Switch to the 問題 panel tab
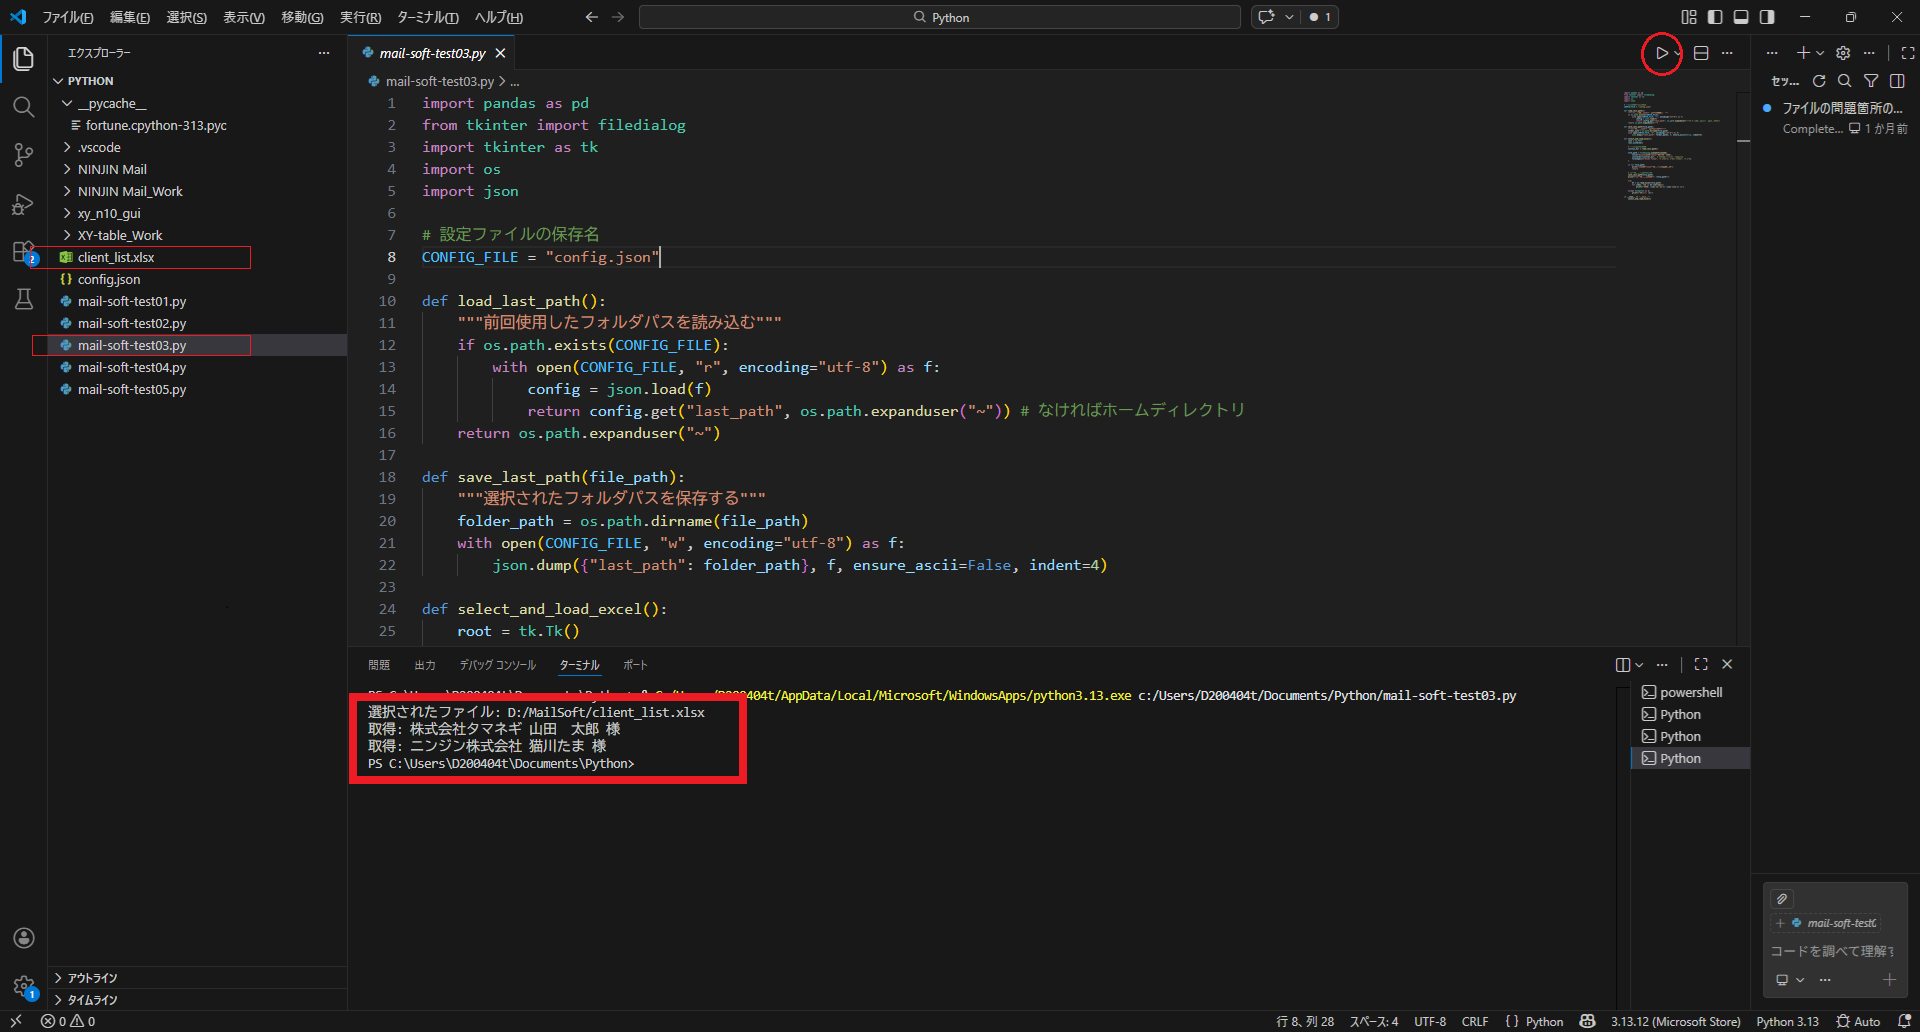This screenshot has height=1032, width=1920. 379,665
